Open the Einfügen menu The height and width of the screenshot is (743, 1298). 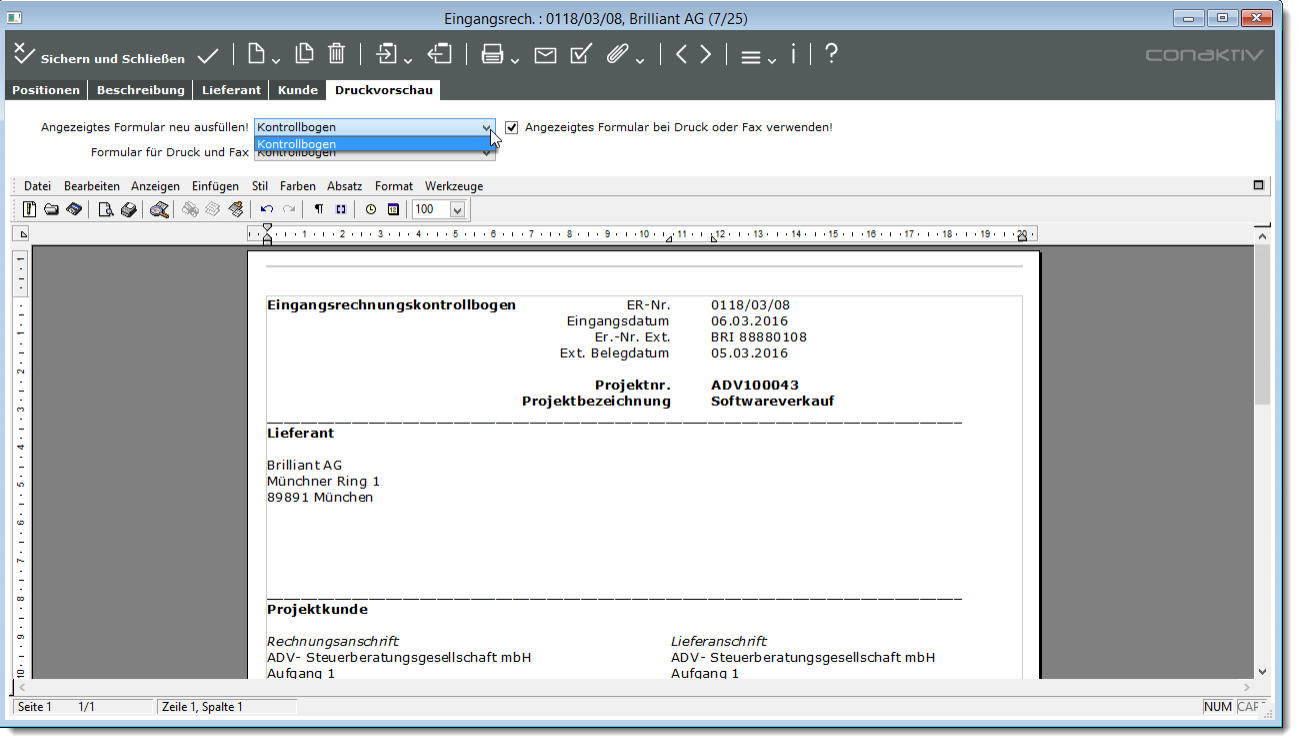215,186
